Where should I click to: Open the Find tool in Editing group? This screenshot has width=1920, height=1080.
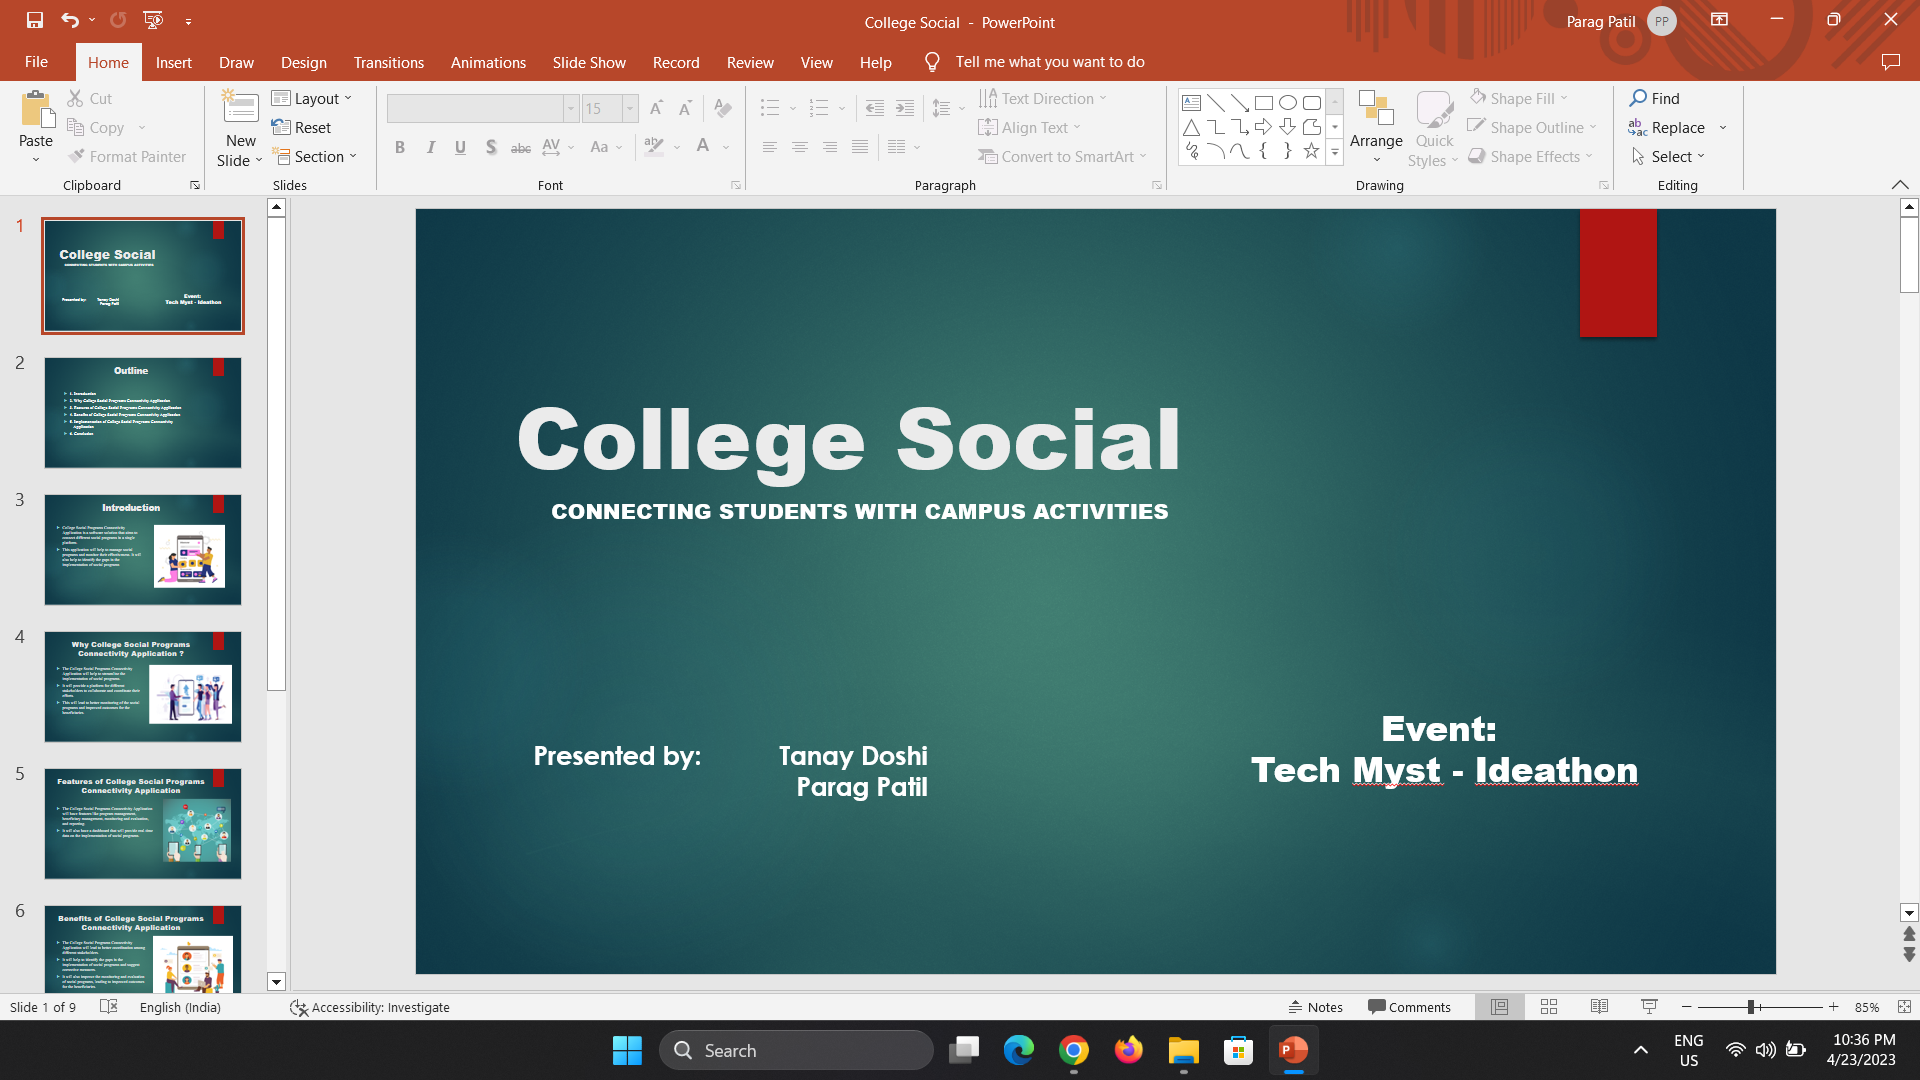[x=1656, y=98]
